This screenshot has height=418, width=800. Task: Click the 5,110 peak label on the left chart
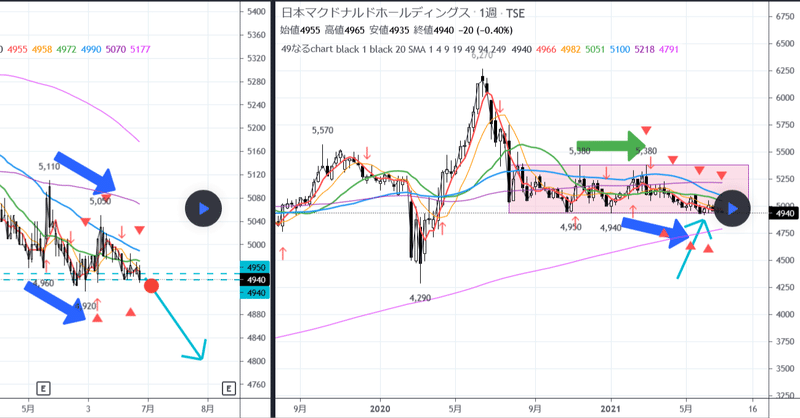pyautogui.click(x=49, y=166)
